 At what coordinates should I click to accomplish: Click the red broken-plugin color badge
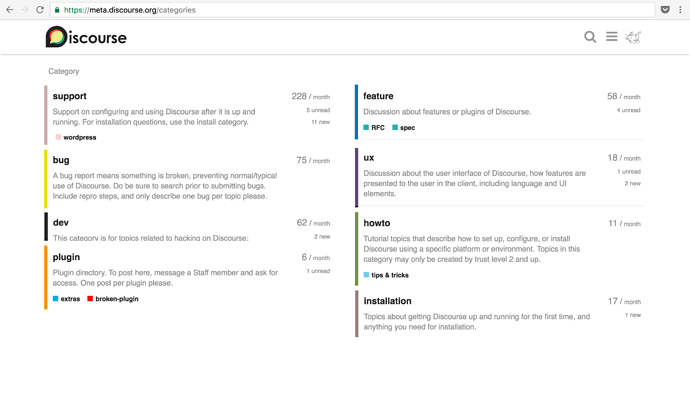[x=90, y=298]
